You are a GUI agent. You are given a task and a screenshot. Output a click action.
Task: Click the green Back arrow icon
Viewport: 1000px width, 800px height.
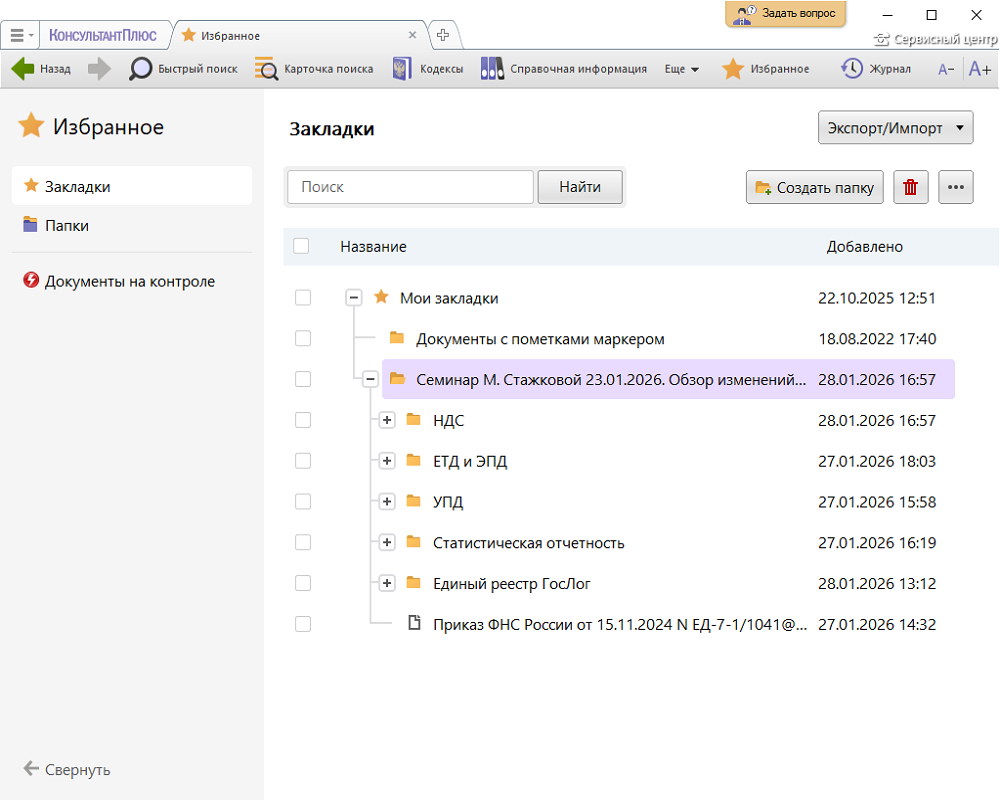point(23,69)
